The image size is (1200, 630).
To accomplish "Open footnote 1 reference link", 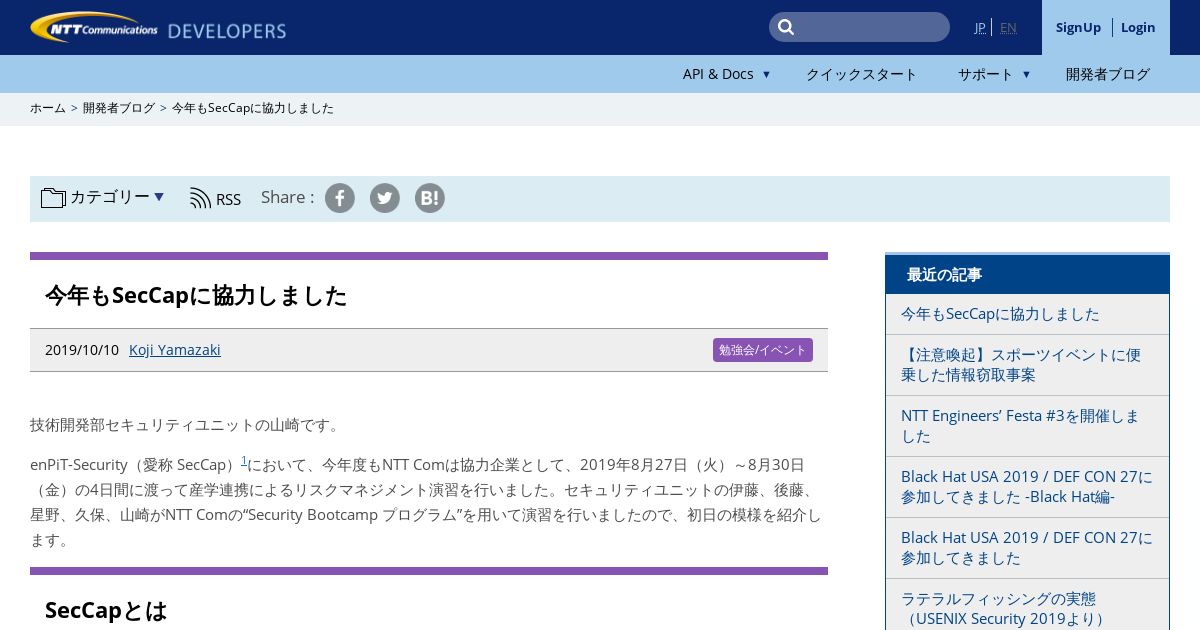I will (x=244, y=460).
